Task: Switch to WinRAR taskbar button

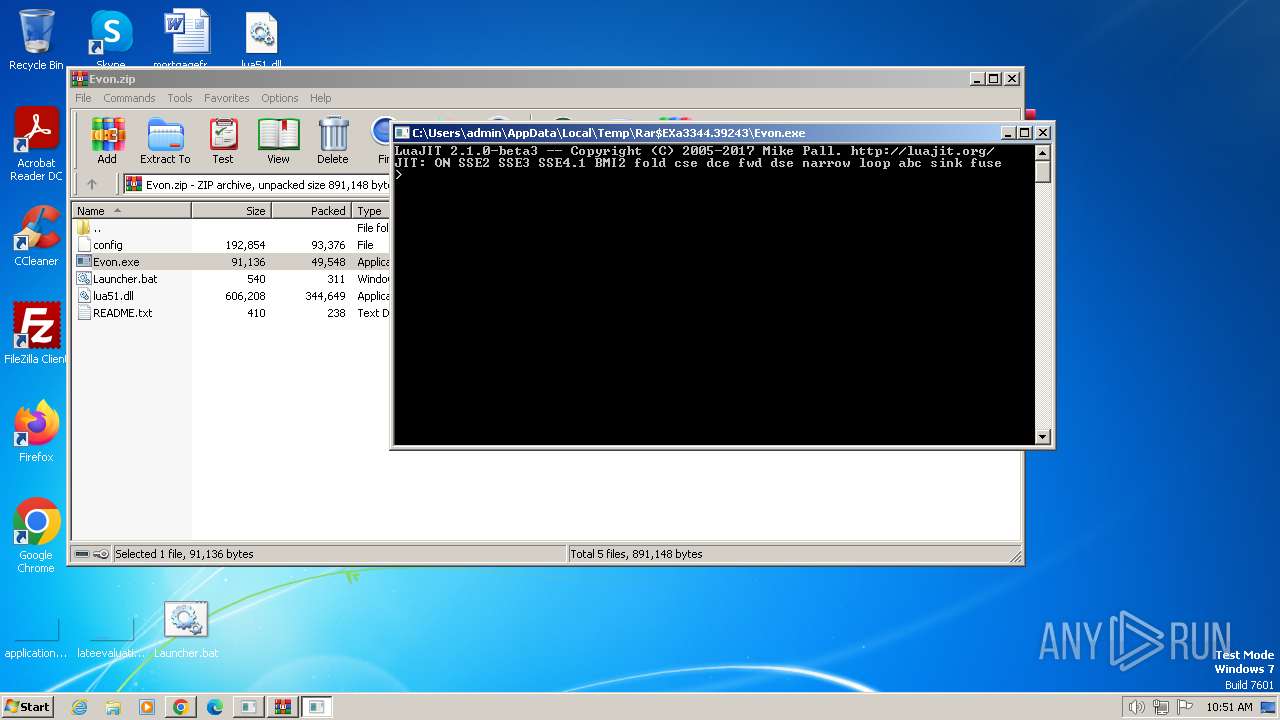Action: [282, 707]
